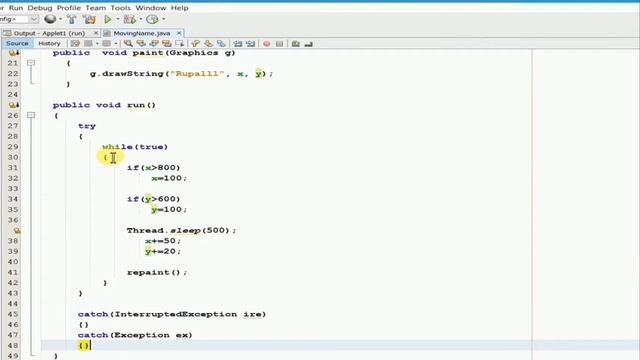Open the dropdown arrow beside the editor Back icon
Image resolution: width=640 pixels, height=360 pixels.
coord(97,43)
